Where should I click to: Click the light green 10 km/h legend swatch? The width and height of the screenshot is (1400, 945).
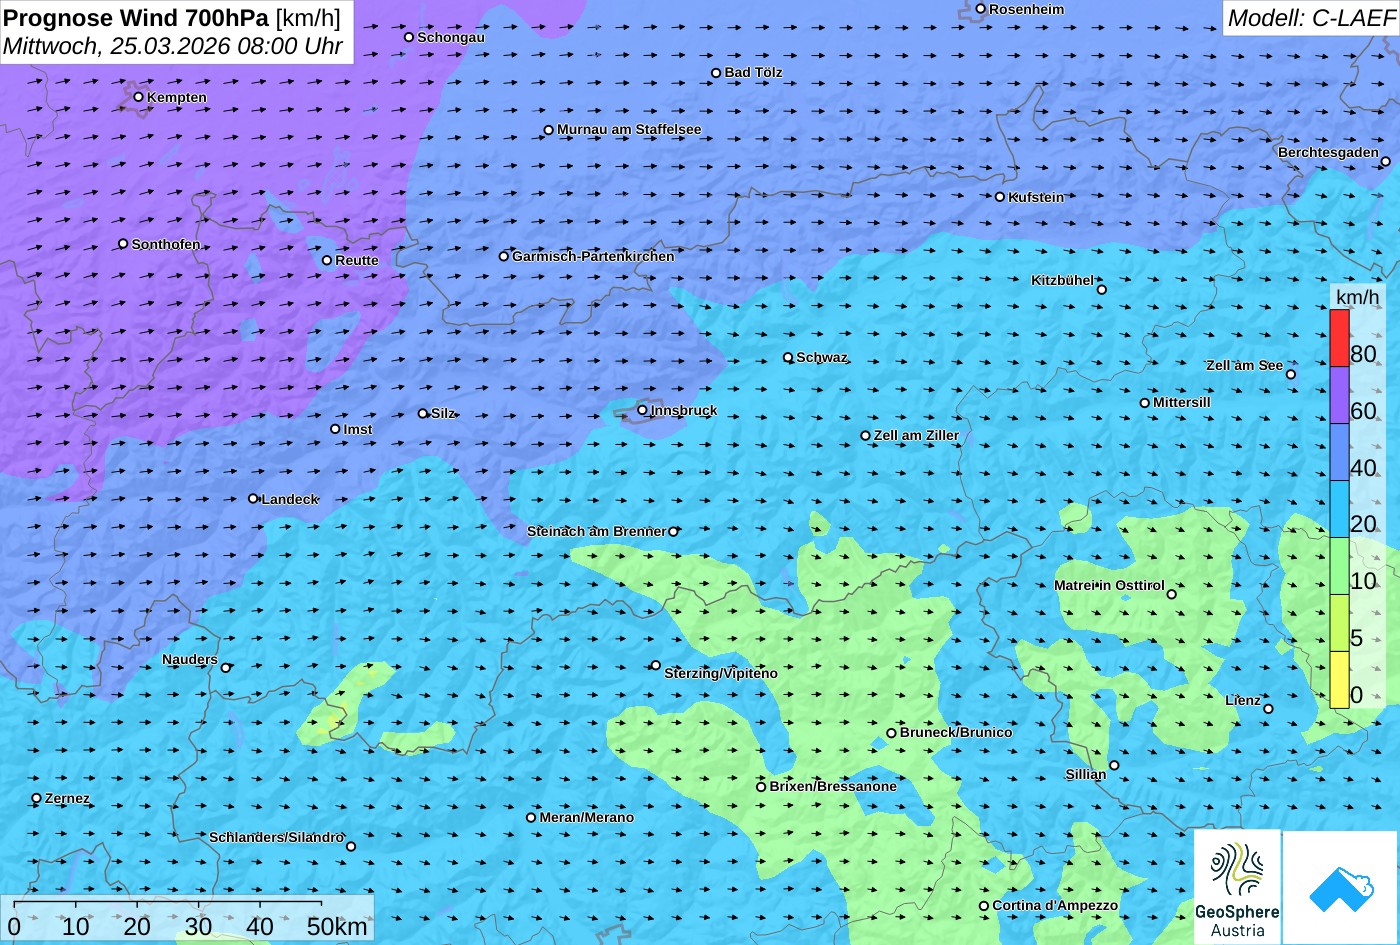coord(1339,566)
